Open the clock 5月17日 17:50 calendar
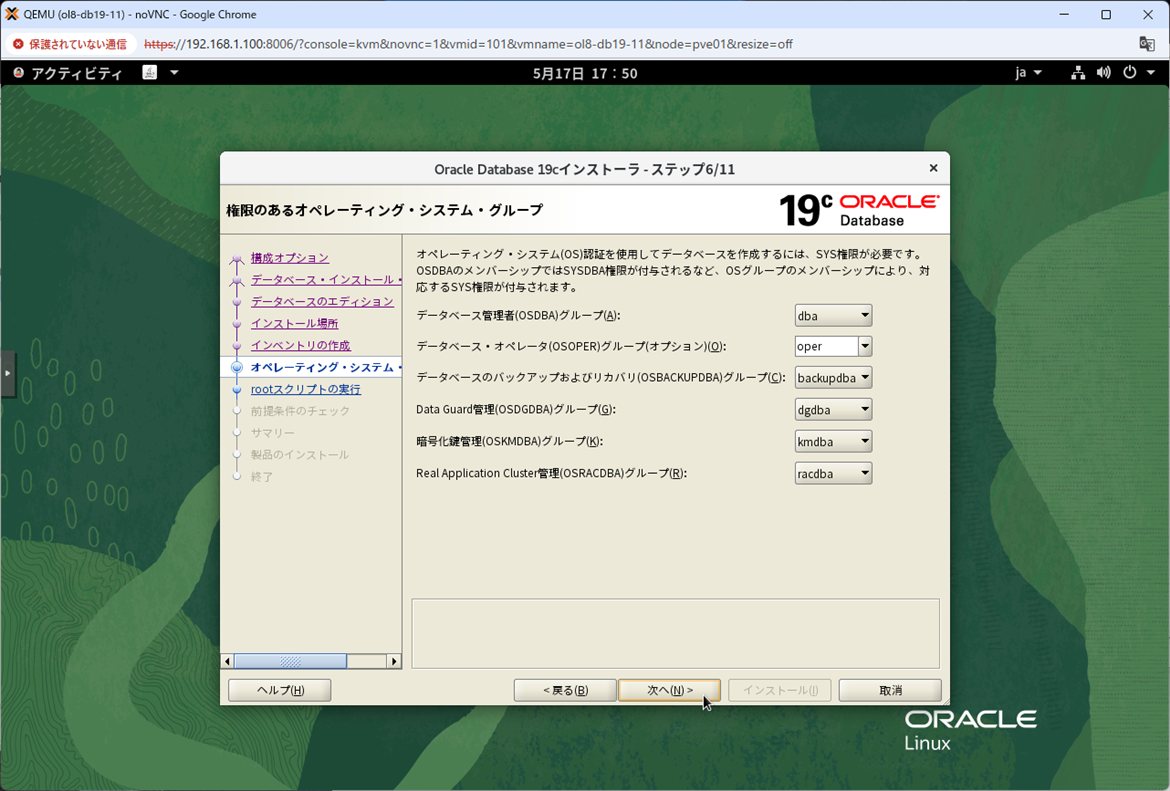The height and width of the screenshot is (791, 1170). 585,73
